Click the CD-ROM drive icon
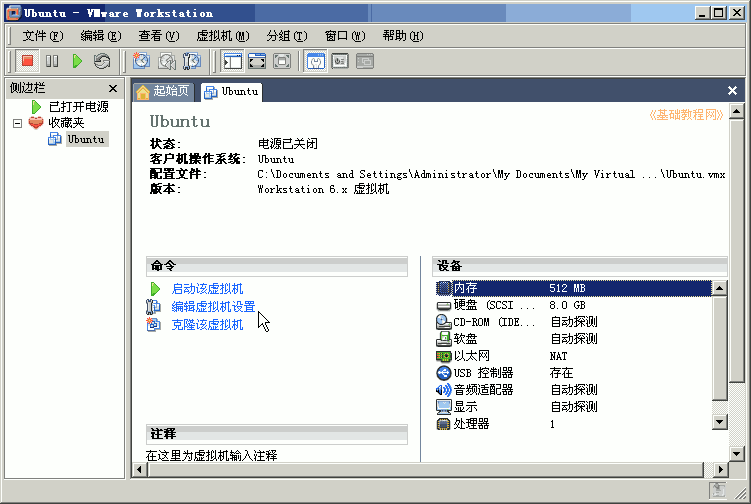The height and width of the screenshot is (504, 751). (444, 322)
